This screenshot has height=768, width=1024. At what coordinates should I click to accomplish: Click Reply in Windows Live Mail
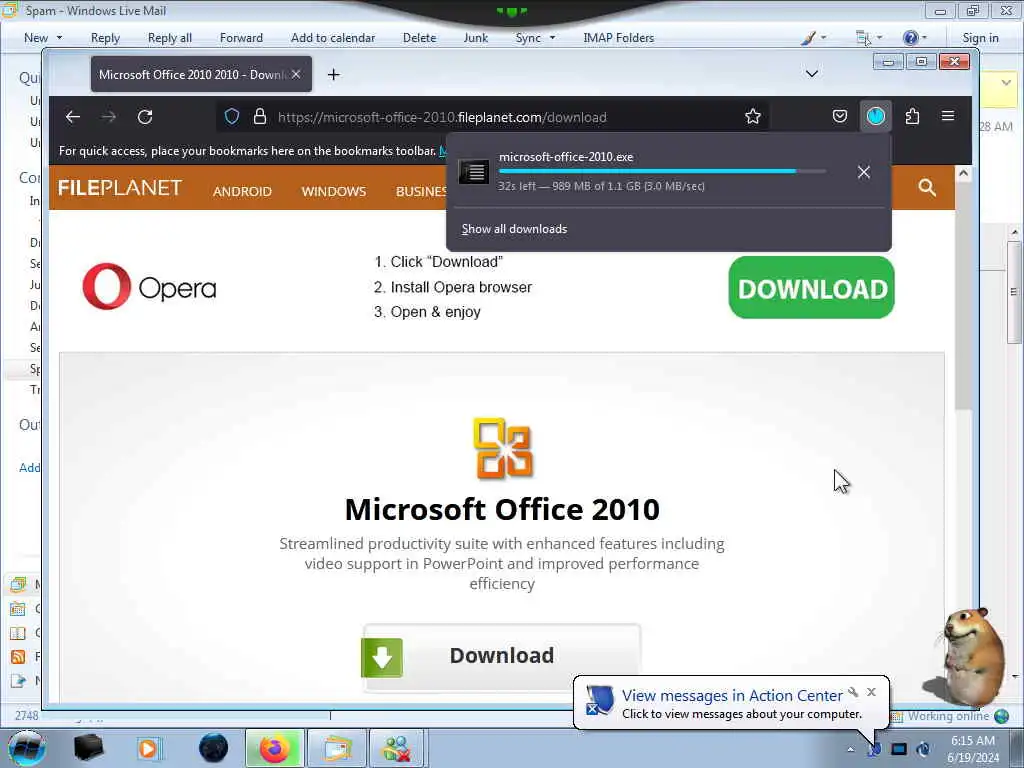coord(105,38)
